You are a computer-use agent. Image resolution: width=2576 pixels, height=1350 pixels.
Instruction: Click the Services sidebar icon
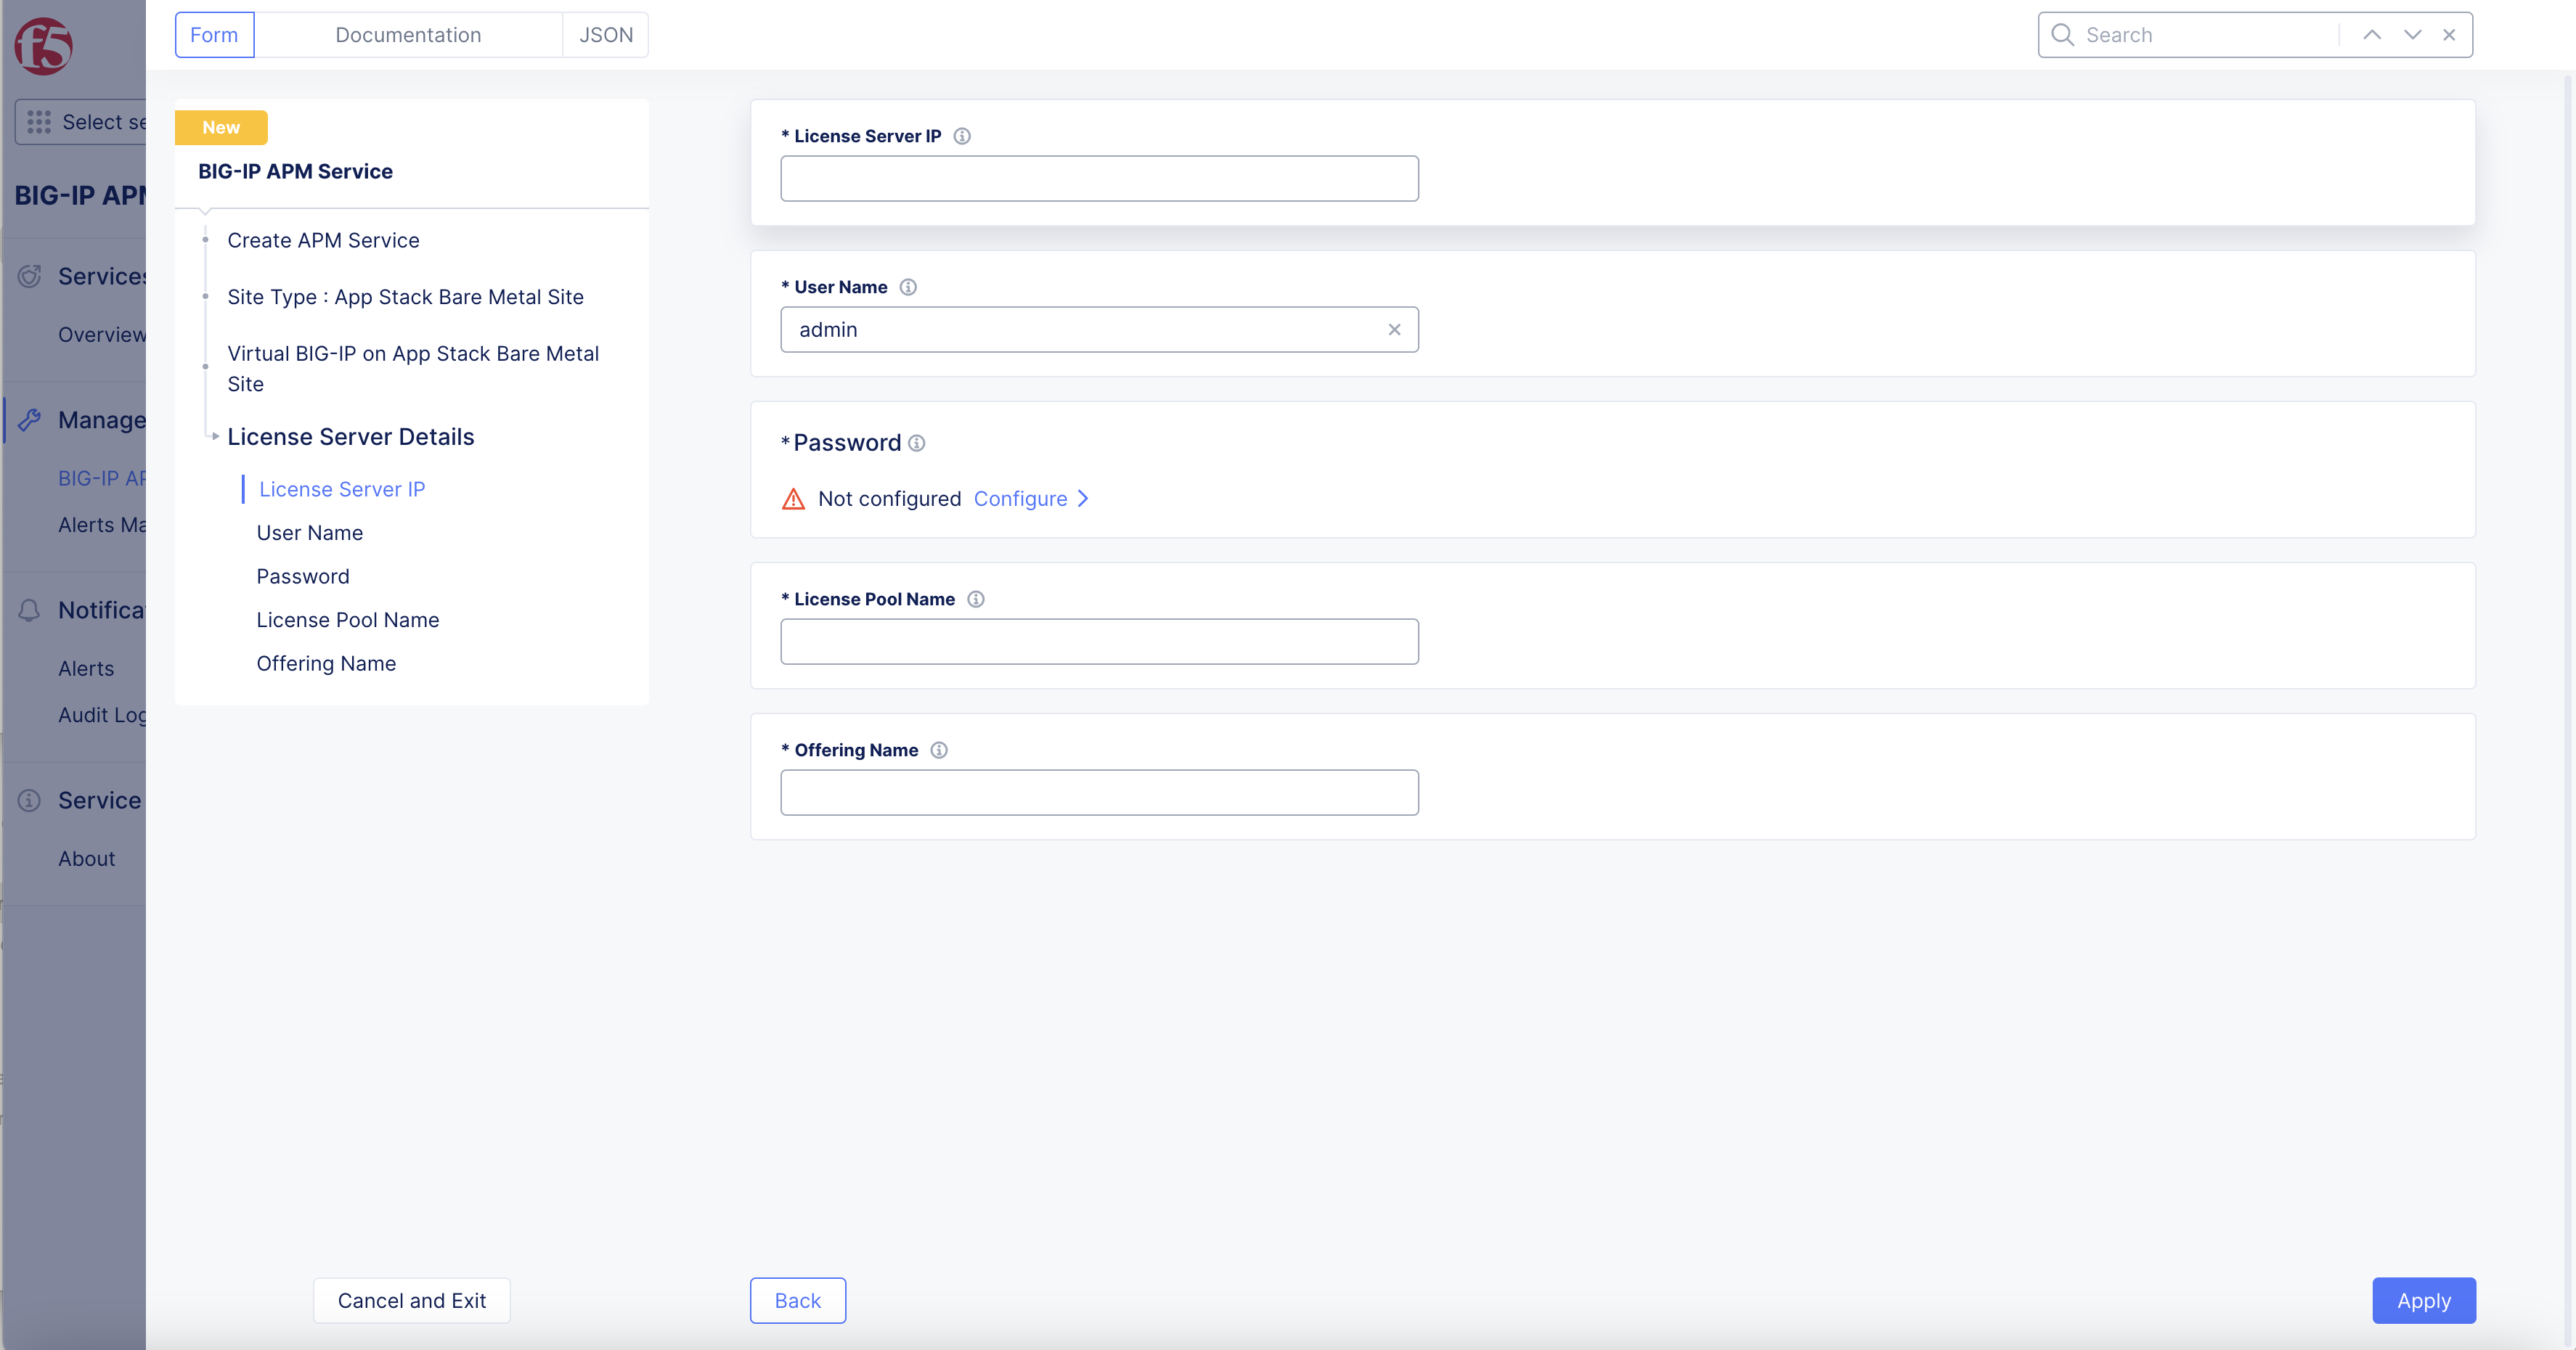tap(30, 276)
